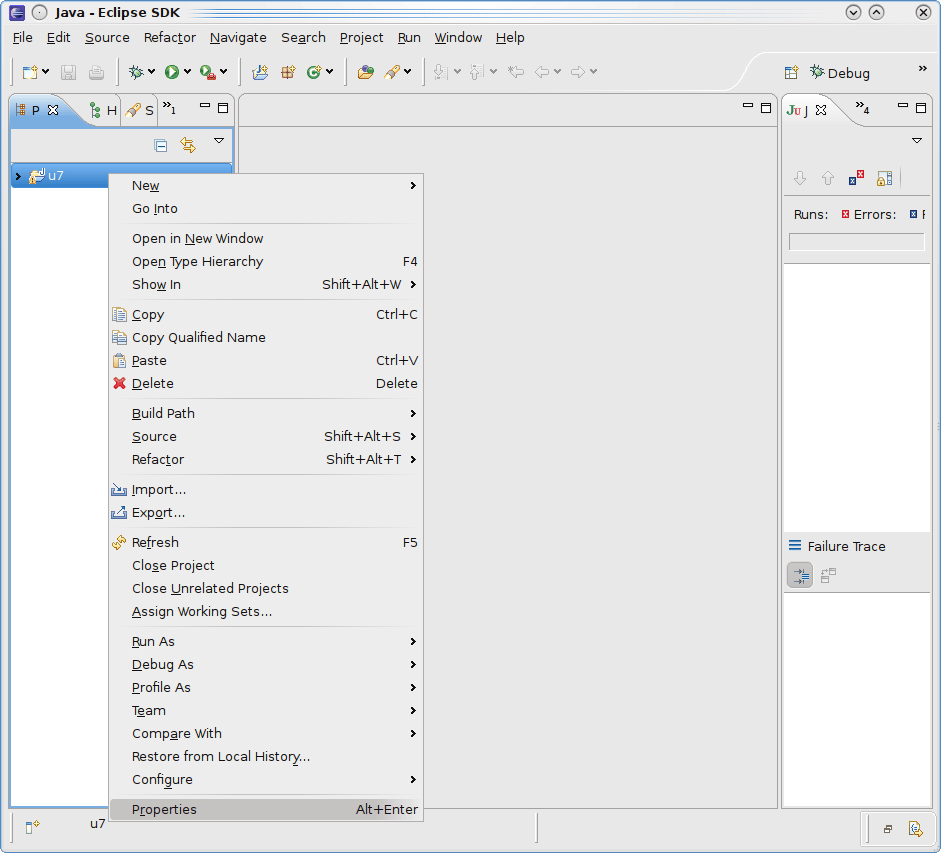Show hidden tabs in the JUnit view stack
The image size is (941, 853).
(x=862, y=107)
